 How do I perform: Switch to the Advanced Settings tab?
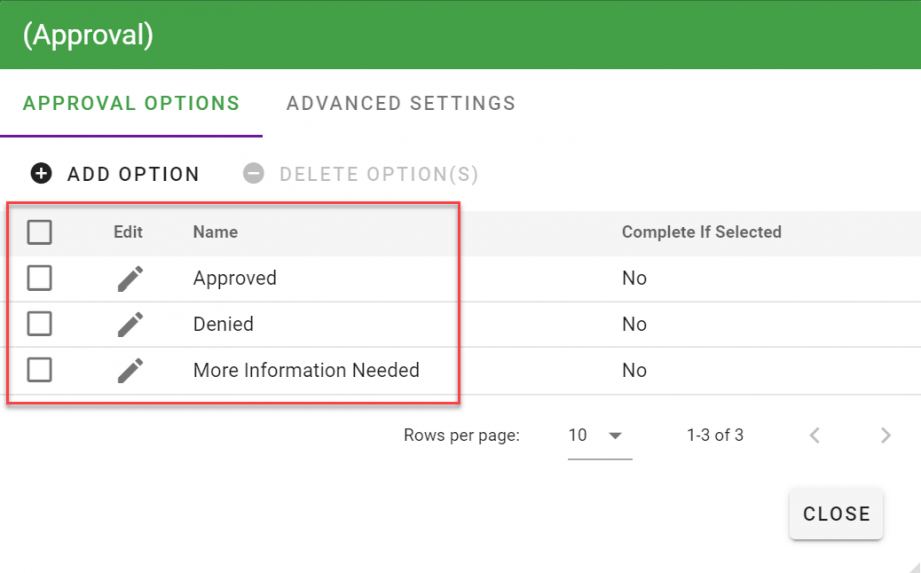click(401, 103)
